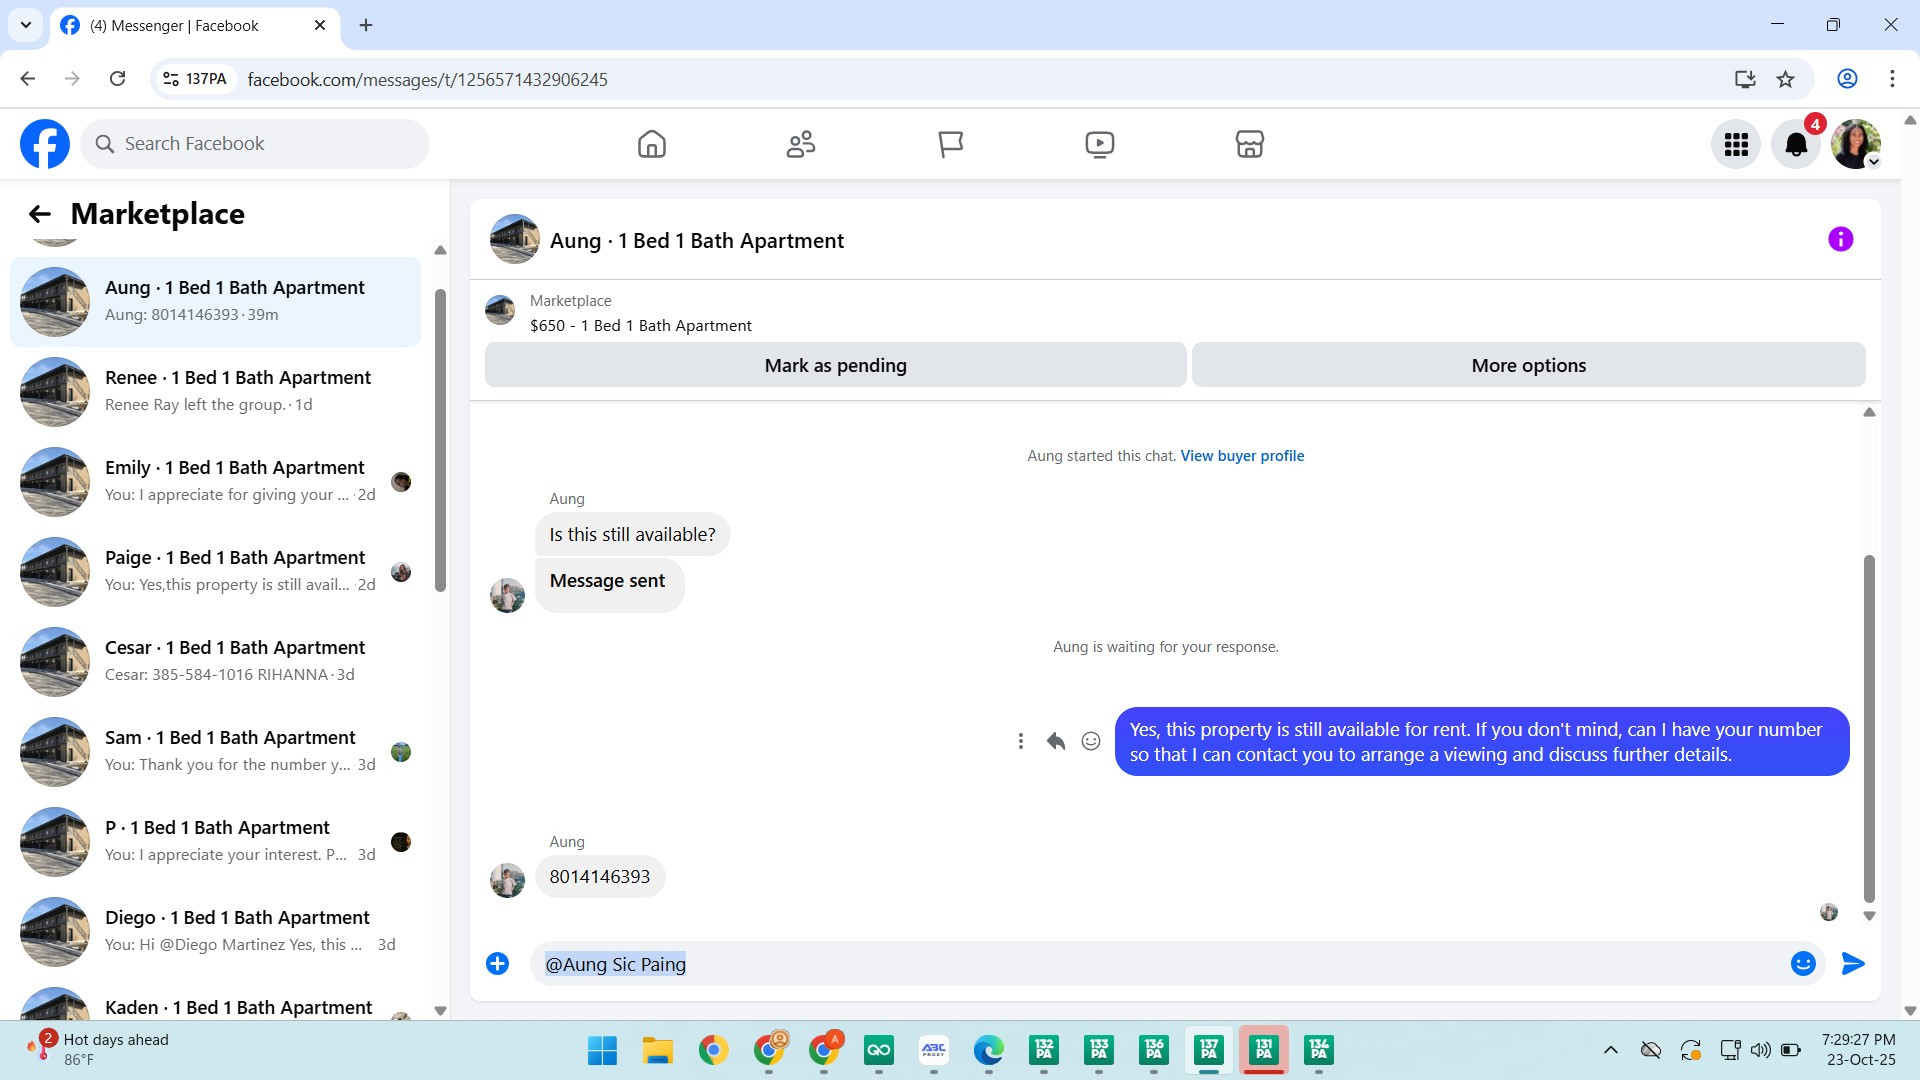The height and width of the screenshot is (1080, 1920).
Task: React to the blue message with emoji
Action: point(1091,741)
